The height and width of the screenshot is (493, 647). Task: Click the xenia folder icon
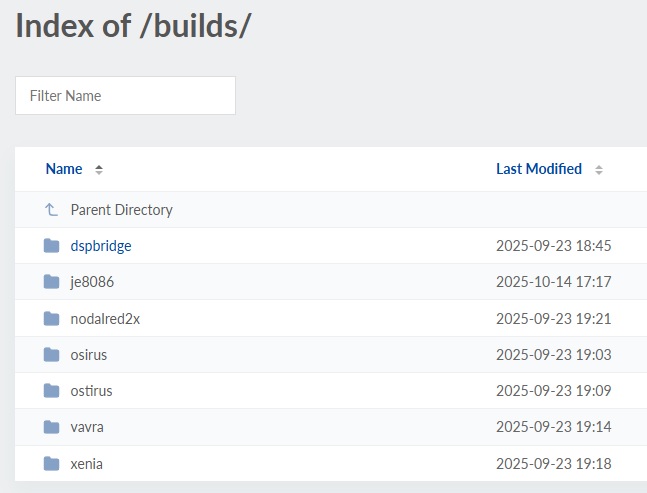pyautogui.click(x=52, y=464)
